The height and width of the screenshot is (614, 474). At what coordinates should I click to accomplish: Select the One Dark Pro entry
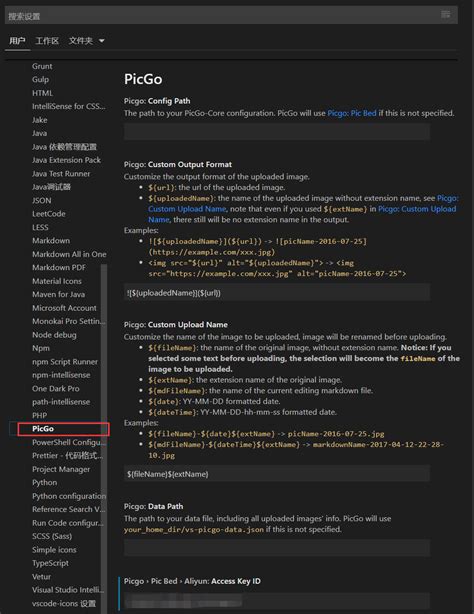click(x=56, y=388)
